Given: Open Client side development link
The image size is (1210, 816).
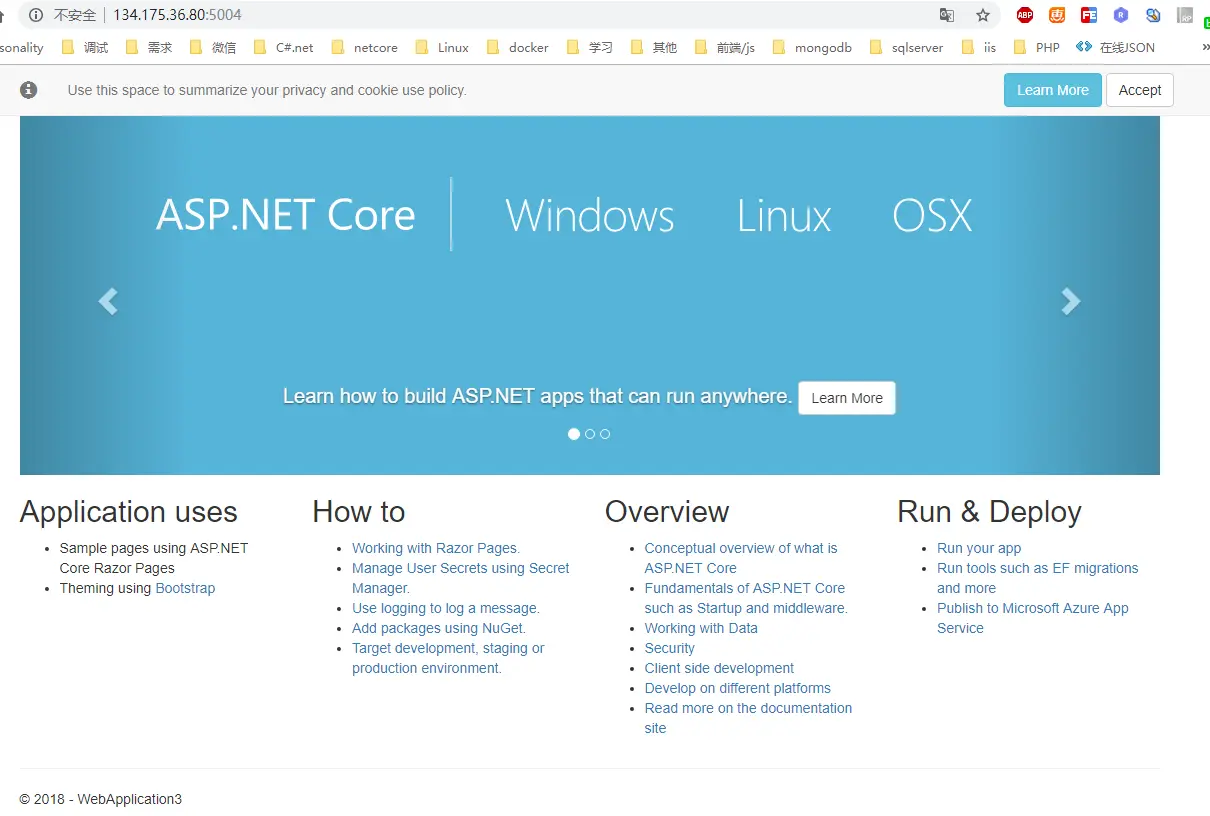Looking at the screenshot, I should (x=719, y=668).
